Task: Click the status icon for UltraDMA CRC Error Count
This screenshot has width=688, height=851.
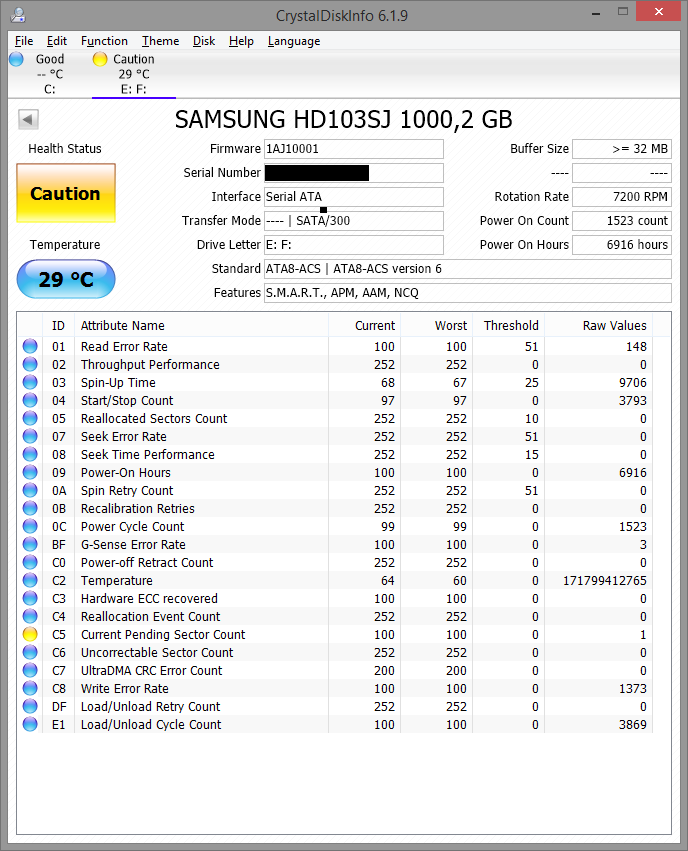Action: point(30,670)
